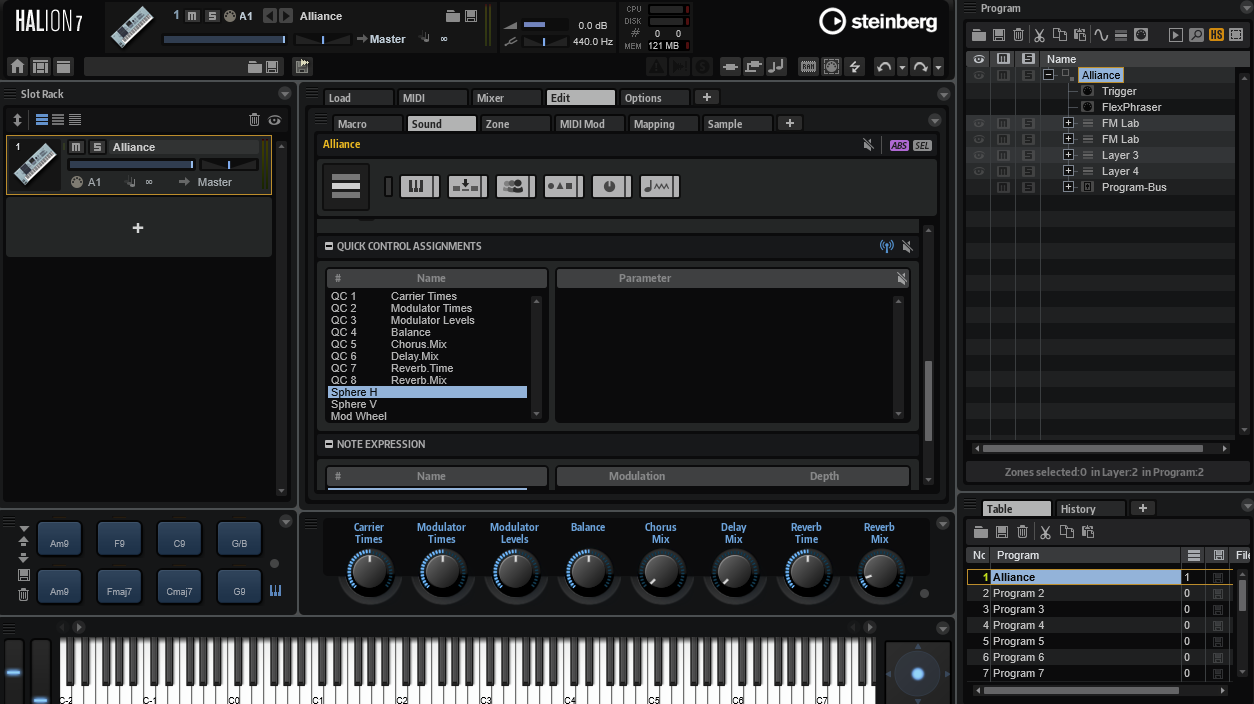
Task: Toggle the orange HS button
Action: click(x=1216, y=35)
